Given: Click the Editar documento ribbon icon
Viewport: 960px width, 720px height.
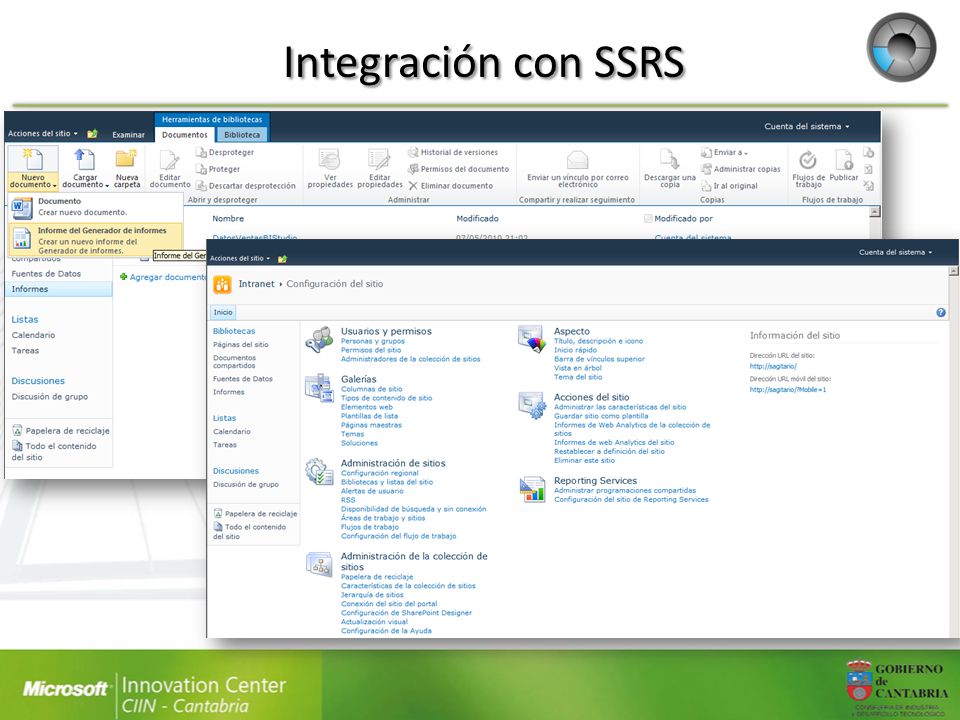Looking at the screenshot, I should coord(170,160).
